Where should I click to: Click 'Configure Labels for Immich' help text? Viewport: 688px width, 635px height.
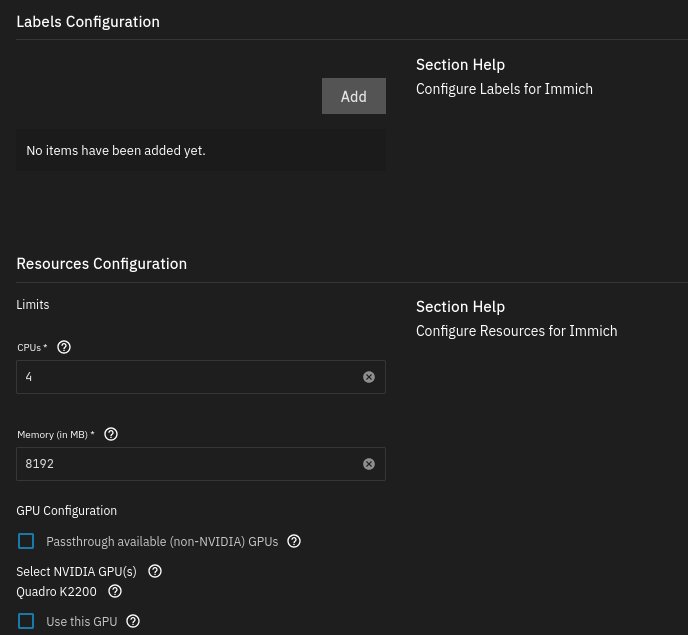coord(504,89)
